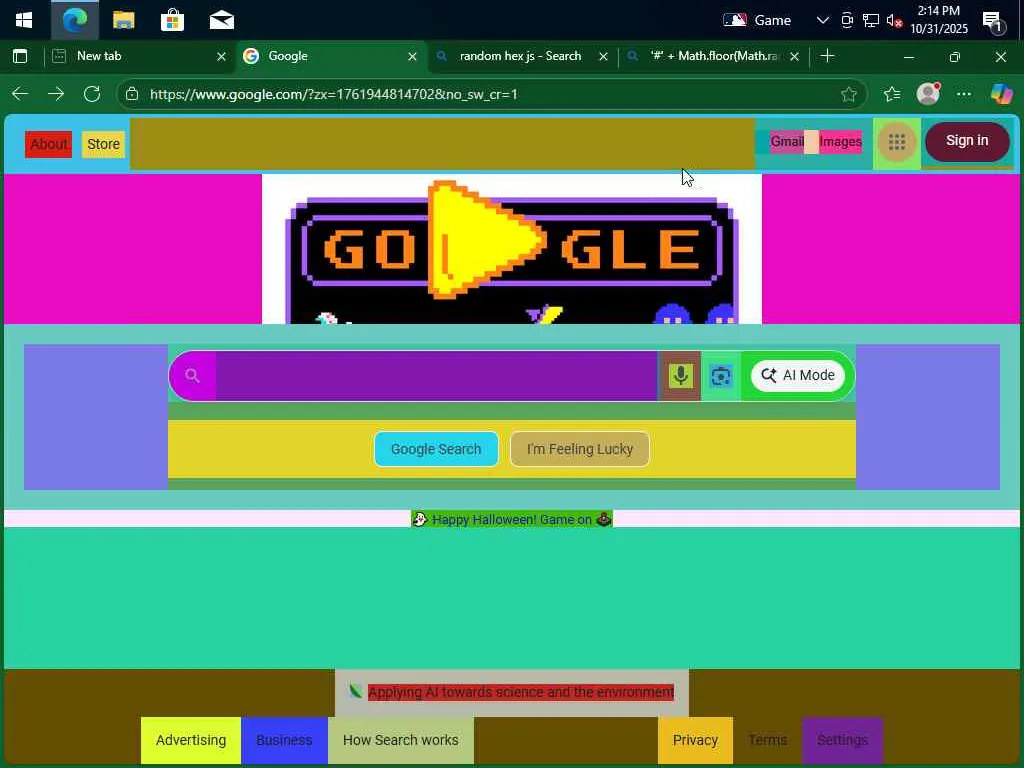Focus the Google search box
Image resolution: width=1024 pixels, height=768 pixels.
pyautogui.click(x=436, y=376)
